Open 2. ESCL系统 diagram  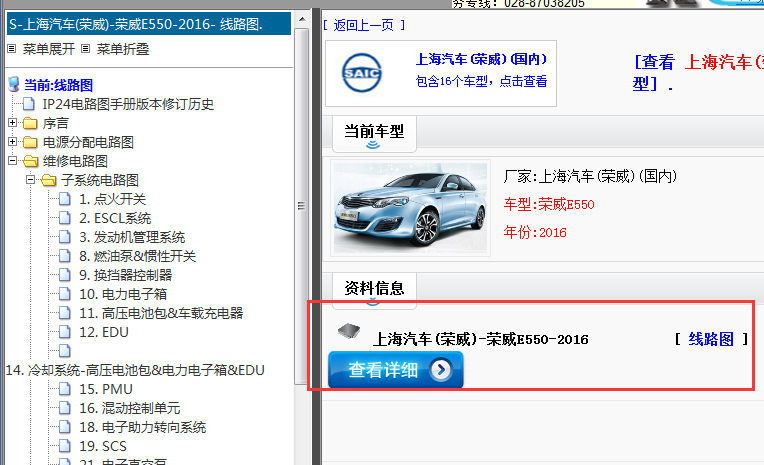click(115, 218)
